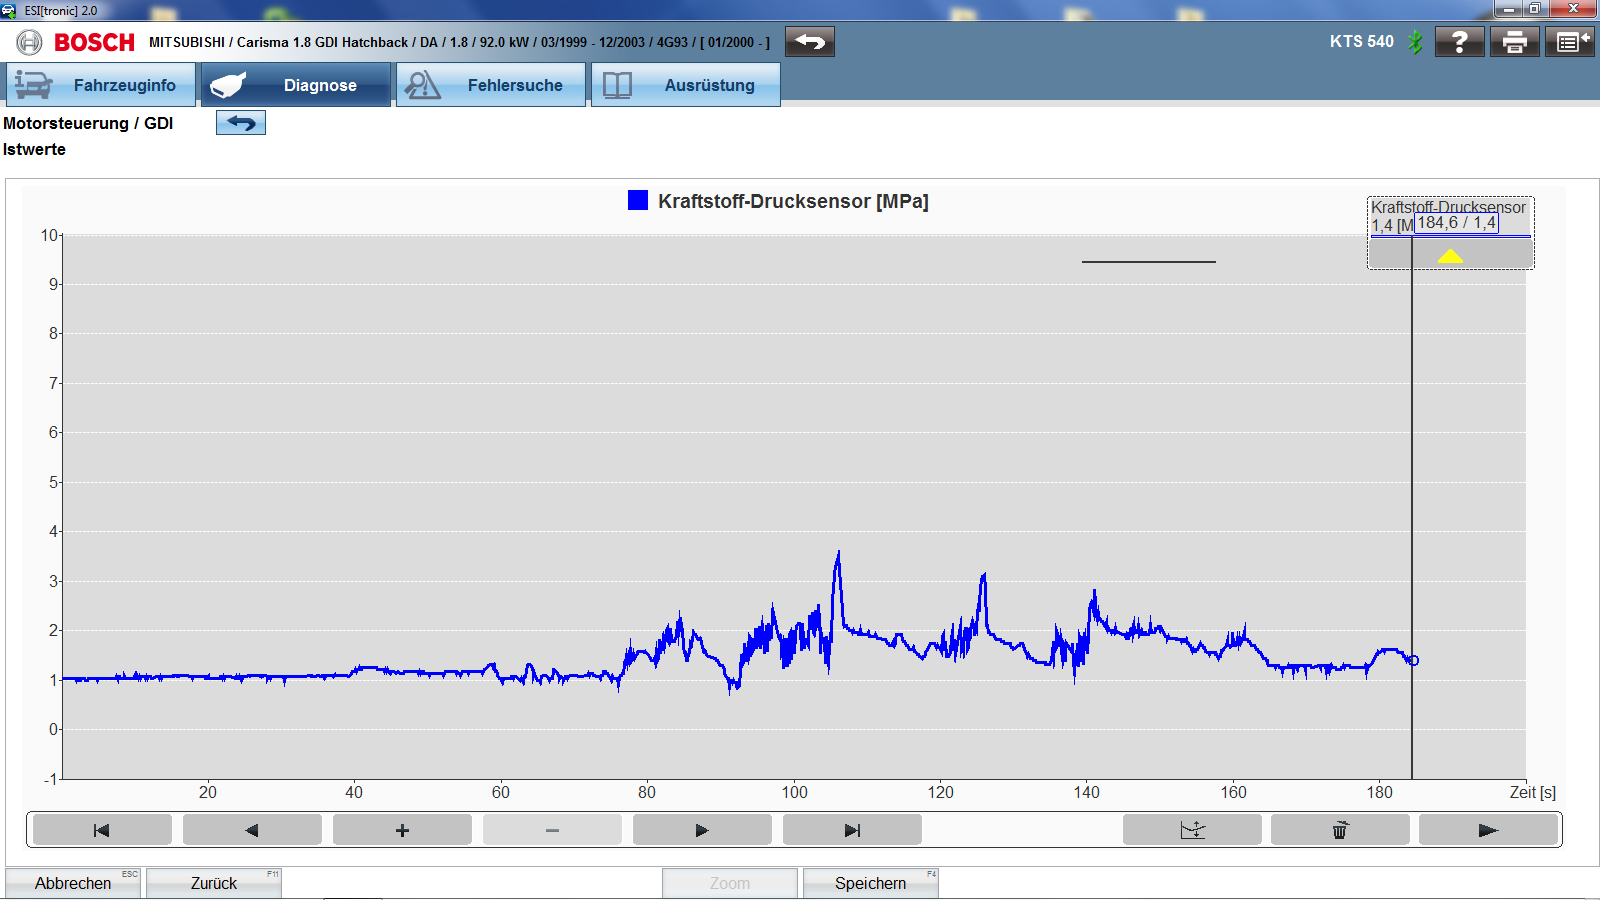Image resolution: width=1600 pixels, height=900 pixels.
Task: Click the trash delete icon button
Action: click(1340, 830)
